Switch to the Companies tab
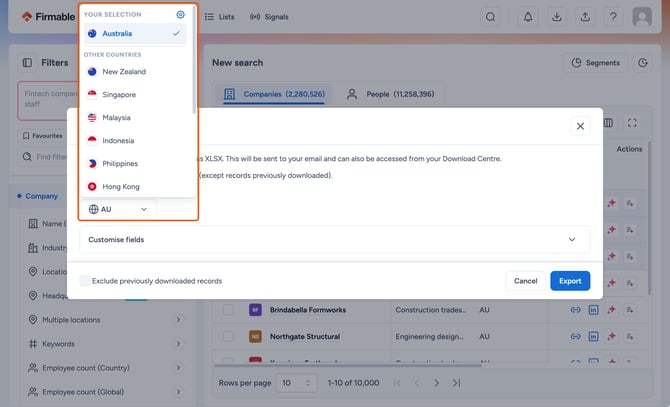Viewport: 670px width, 407px height. [274, 94]
